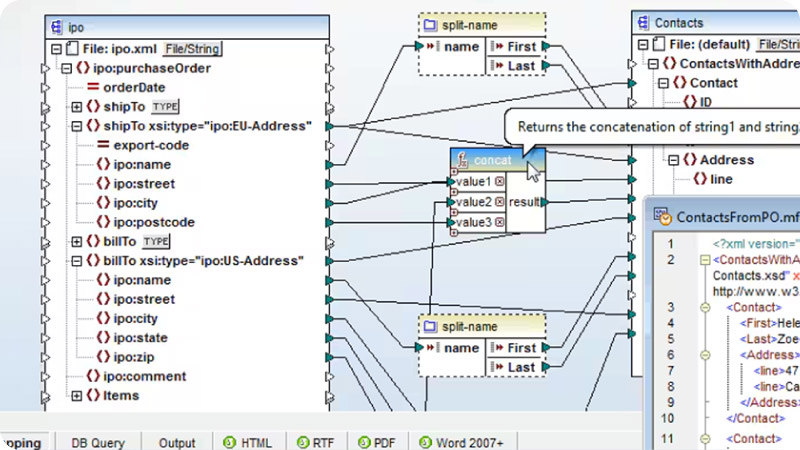
Task: Click the Contacts component header icon
Action: point(643,22)
